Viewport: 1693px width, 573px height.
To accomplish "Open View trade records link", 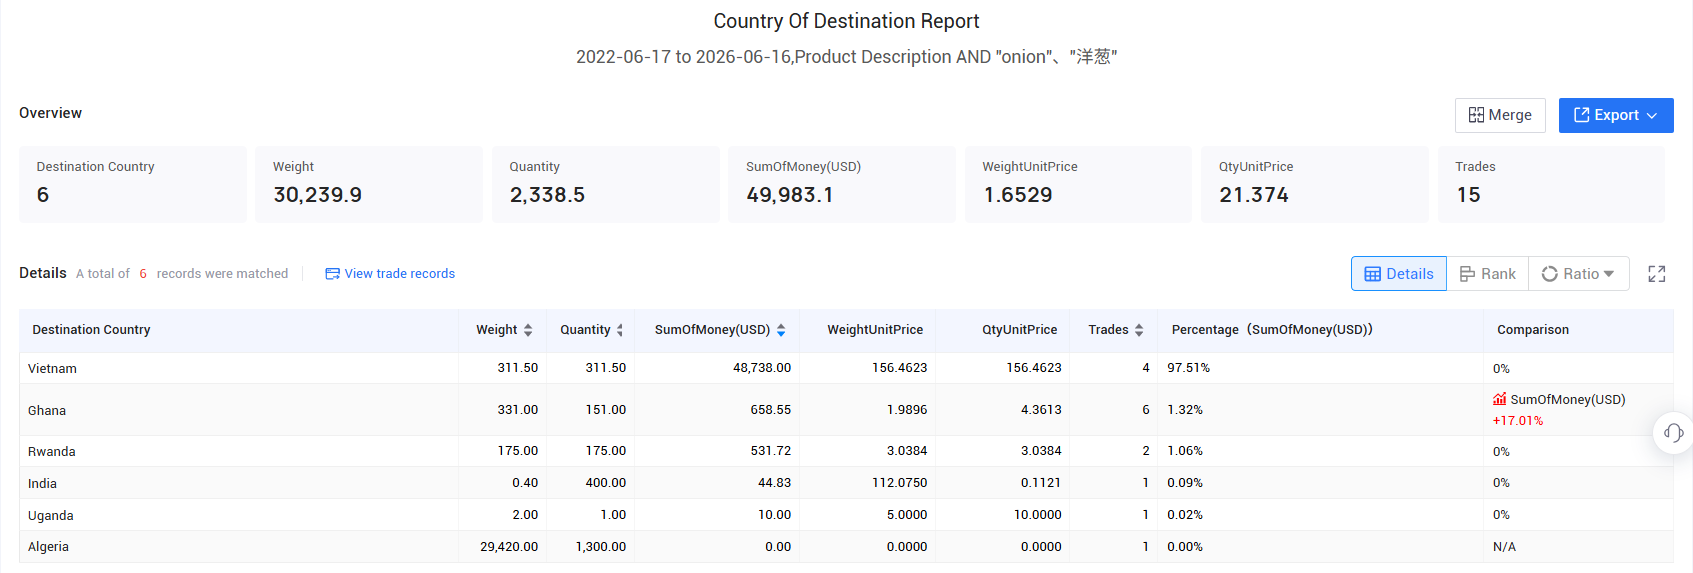I will tap(390, 273).
